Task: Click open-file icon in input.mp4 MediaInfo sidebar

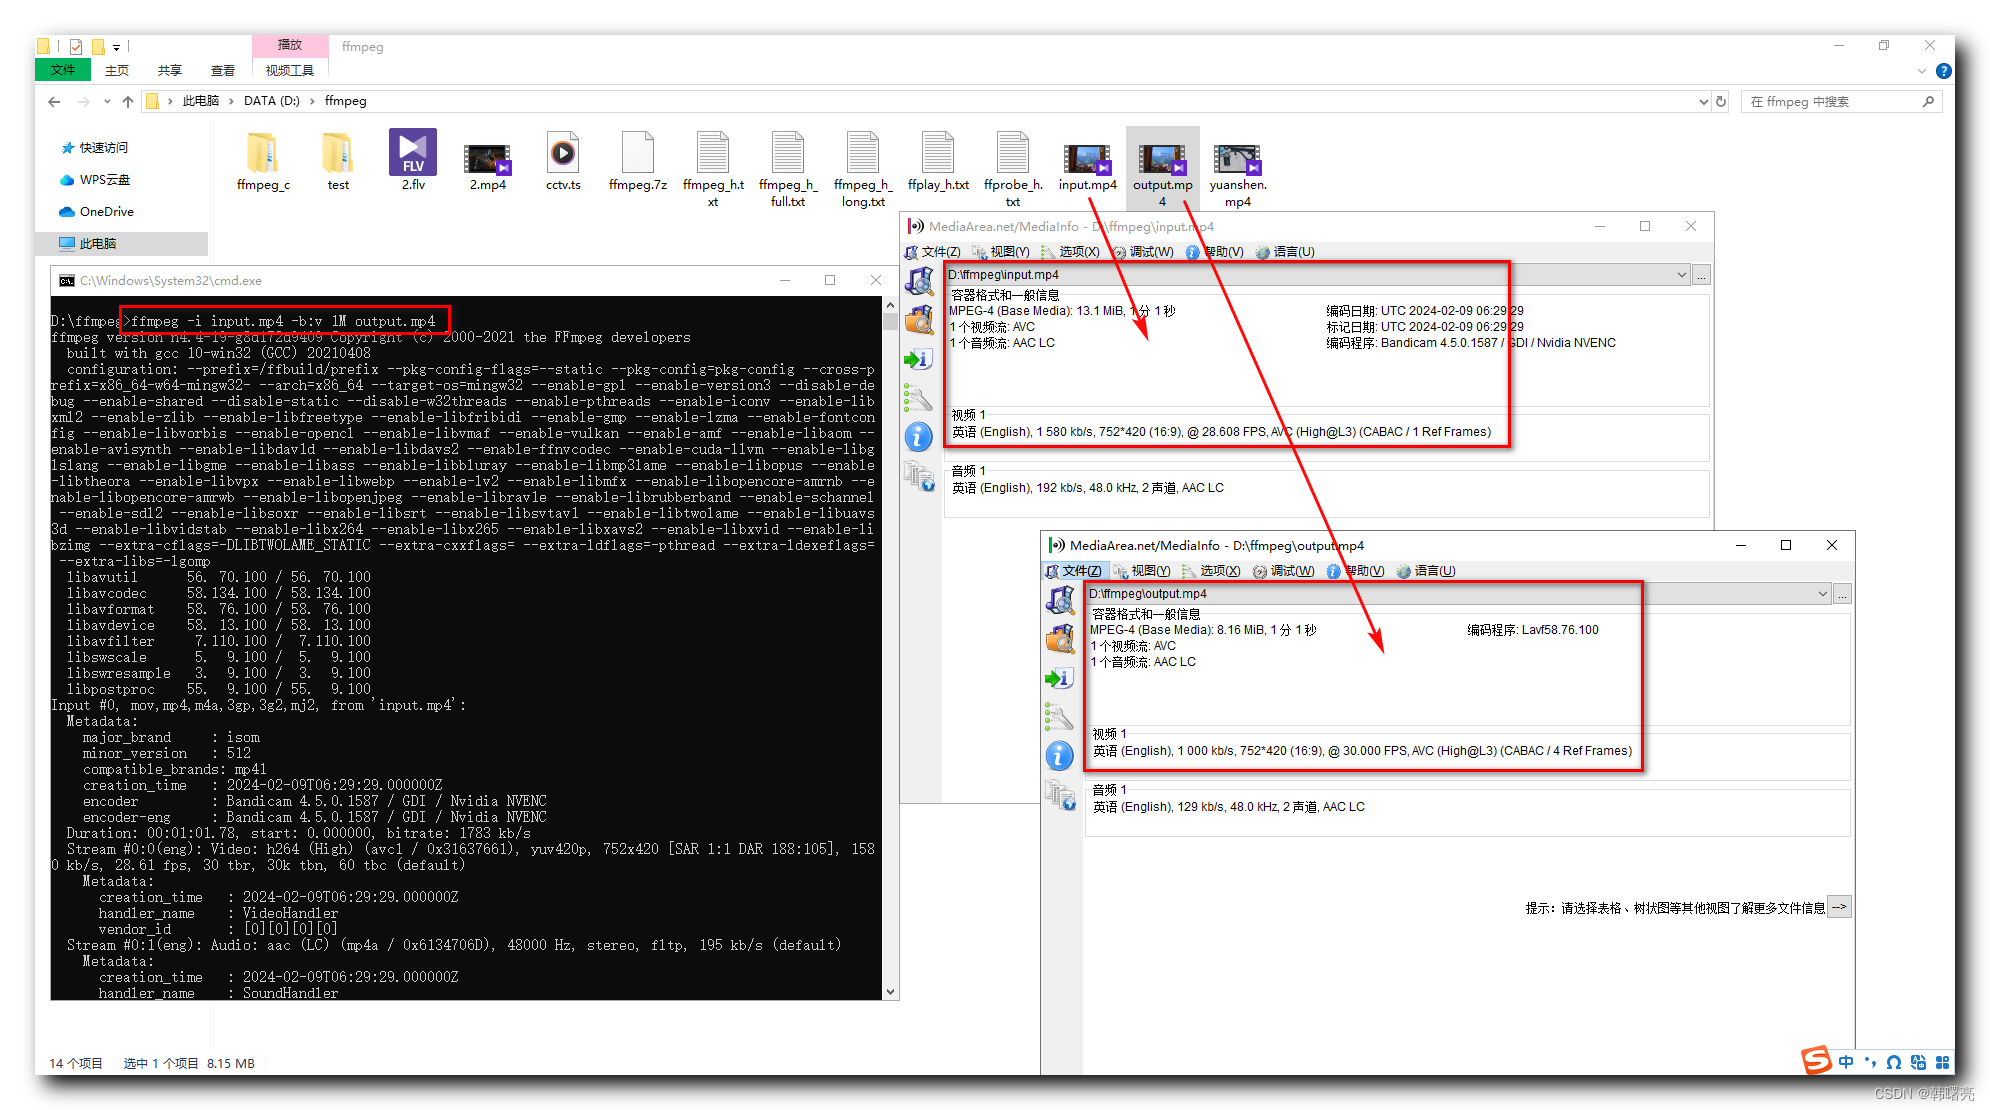Action: point(919,281)
